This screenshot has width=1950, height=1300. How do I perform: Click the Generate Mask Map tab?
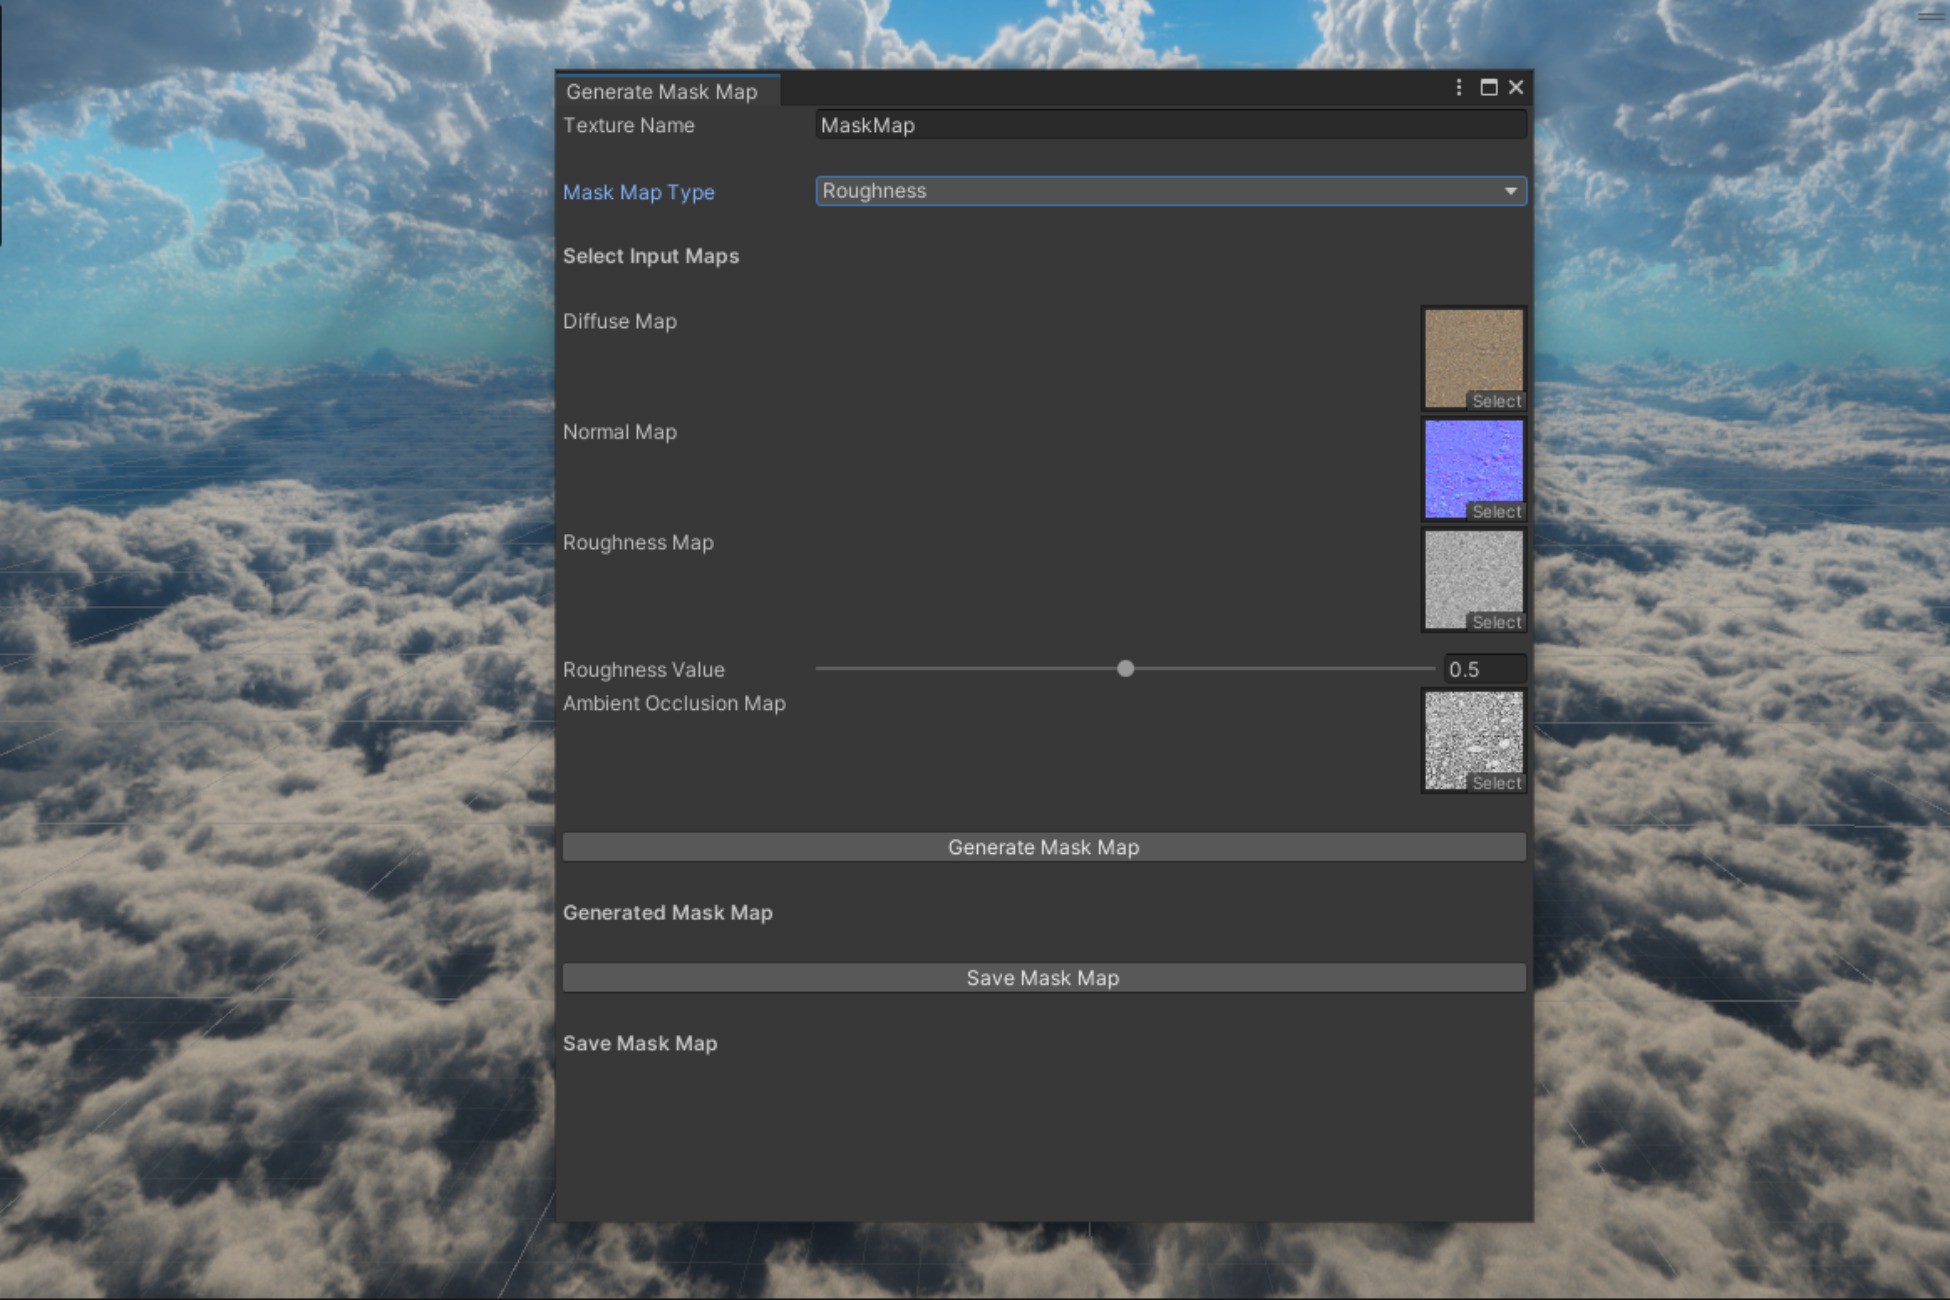coord(662,91)
